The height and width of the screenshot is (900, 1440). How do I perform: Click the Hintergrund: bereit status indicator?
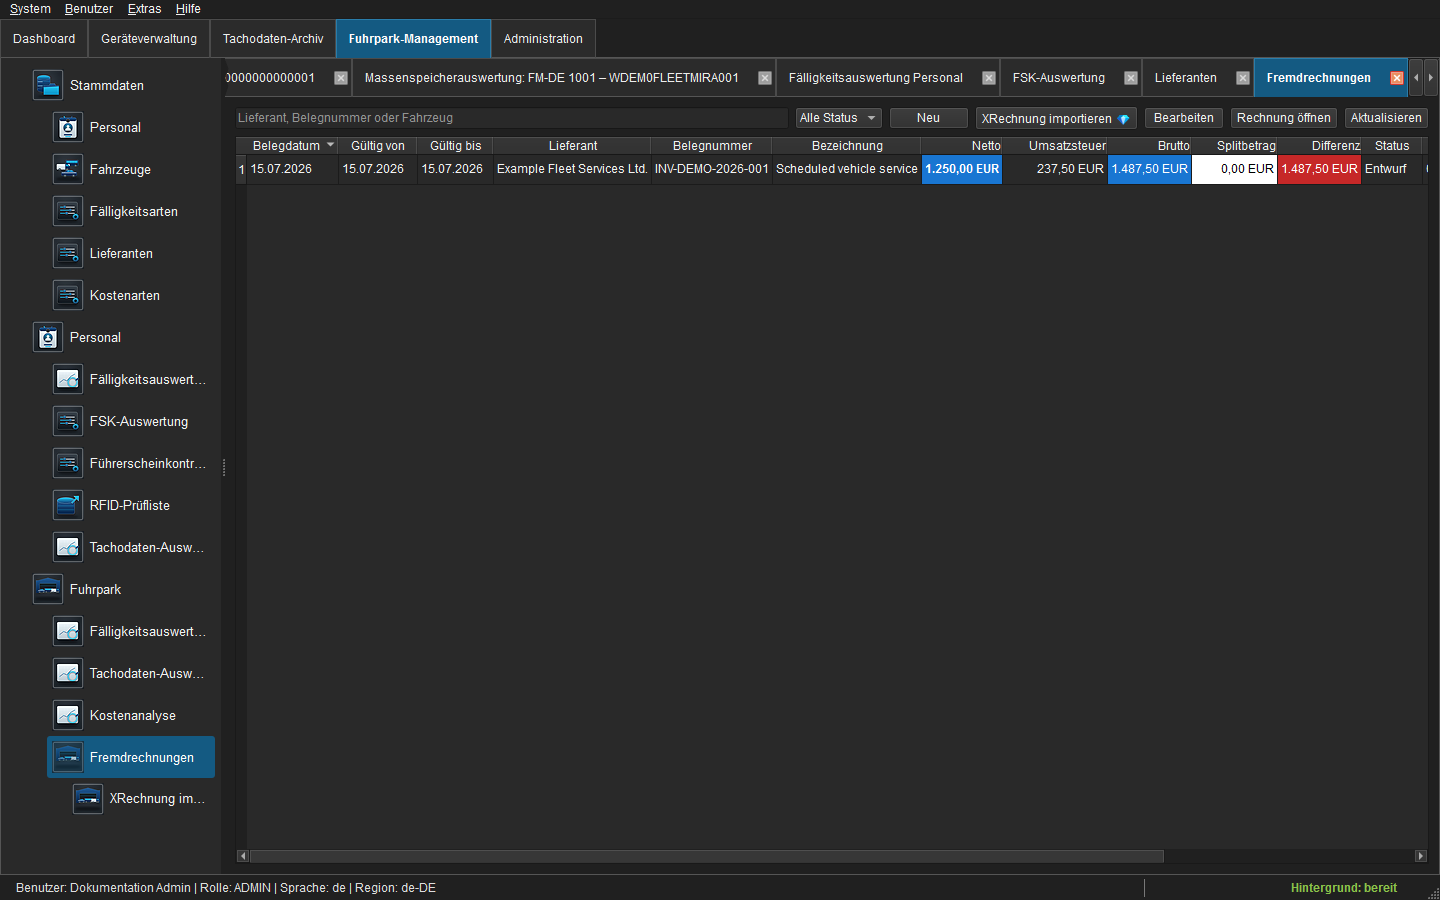pos(1343,888)
